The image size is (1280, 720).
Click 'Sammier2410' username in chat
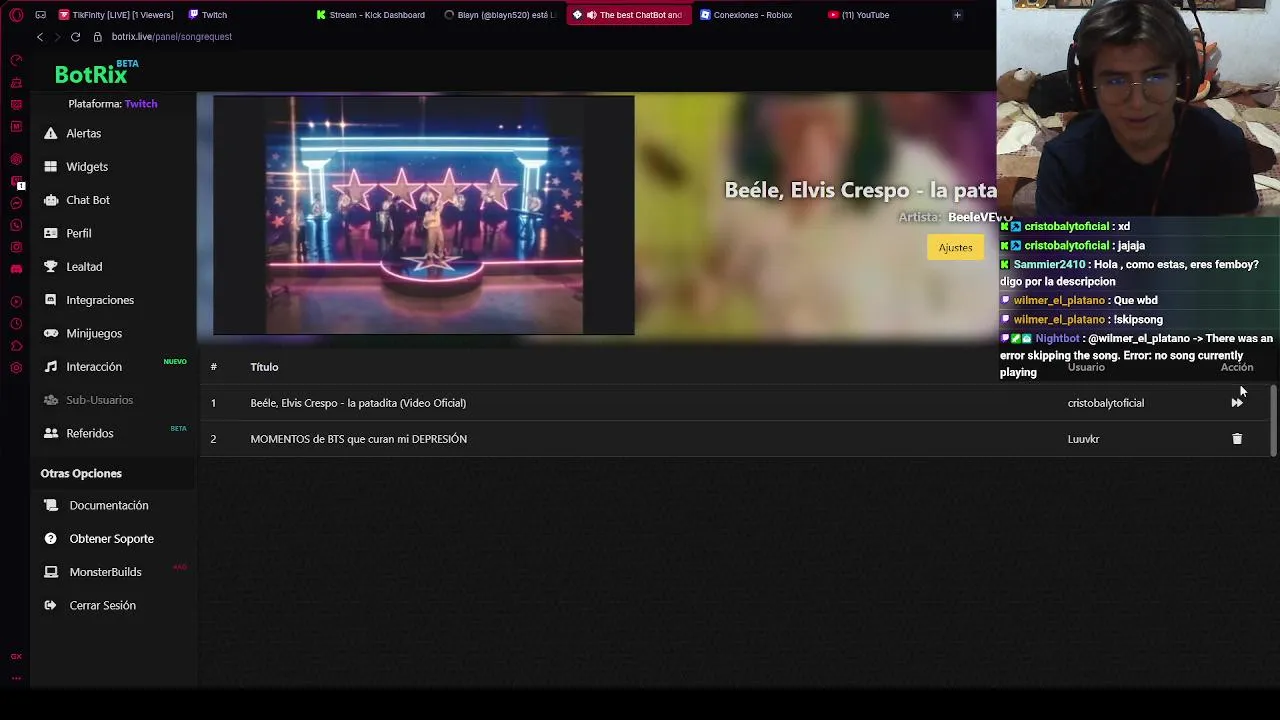point(1049,264)
